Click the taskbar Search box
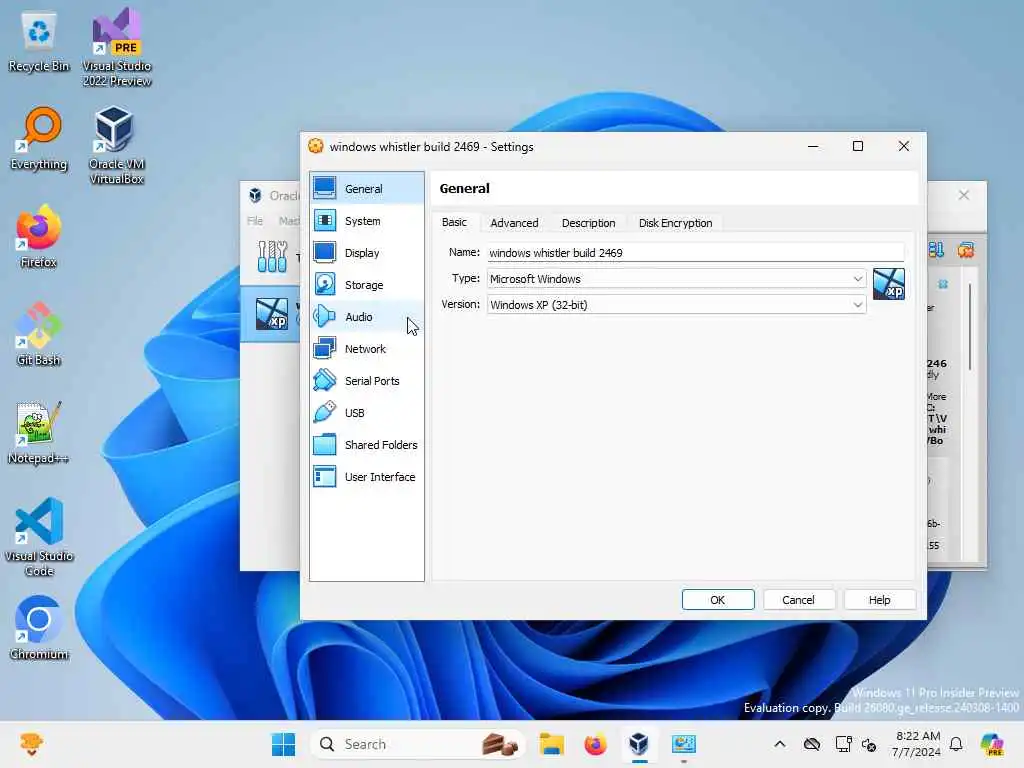The height and width of the screenshot is (768, 1024). coord(418,744)
